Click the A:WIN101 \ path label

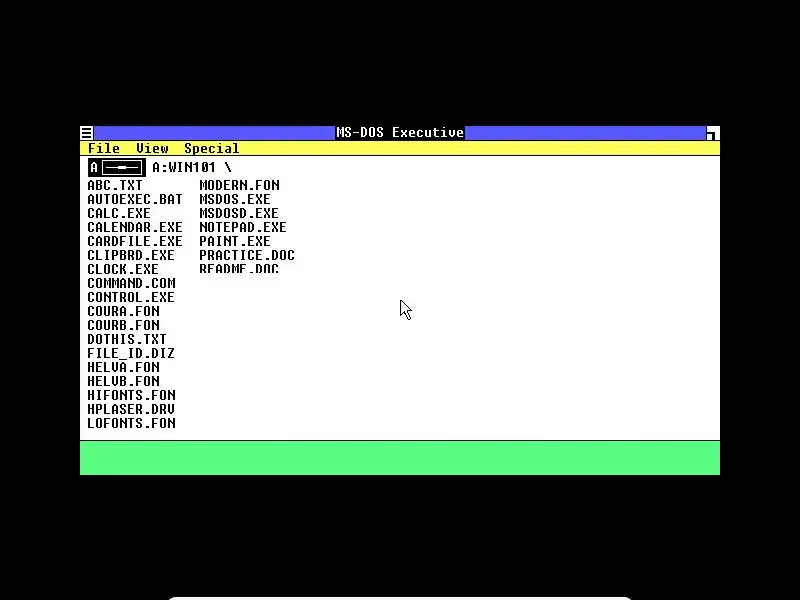coord(192,167)
